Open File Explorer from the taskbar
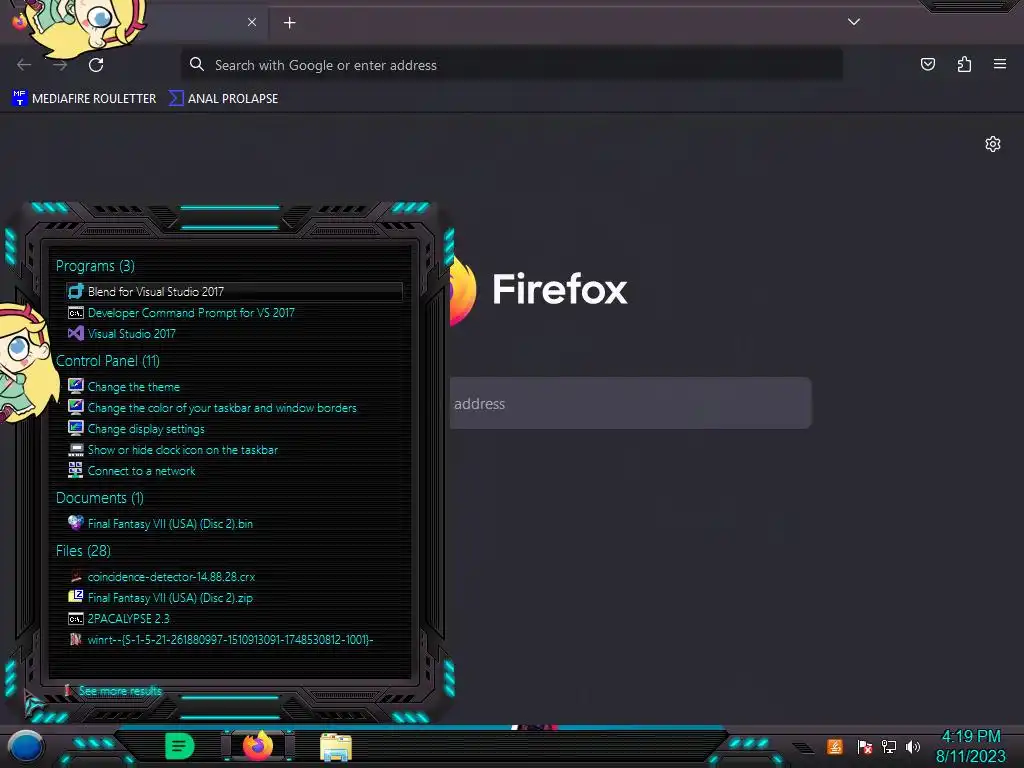The width and height of the screenshot is (1024, 768). tap(336, 747)
